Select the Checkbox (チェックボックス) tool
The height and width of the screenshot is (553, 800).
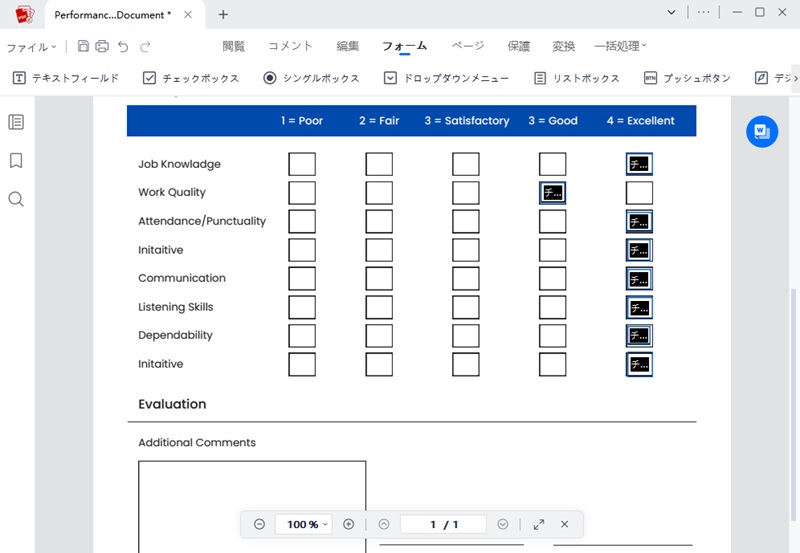(x=191, y=78)
